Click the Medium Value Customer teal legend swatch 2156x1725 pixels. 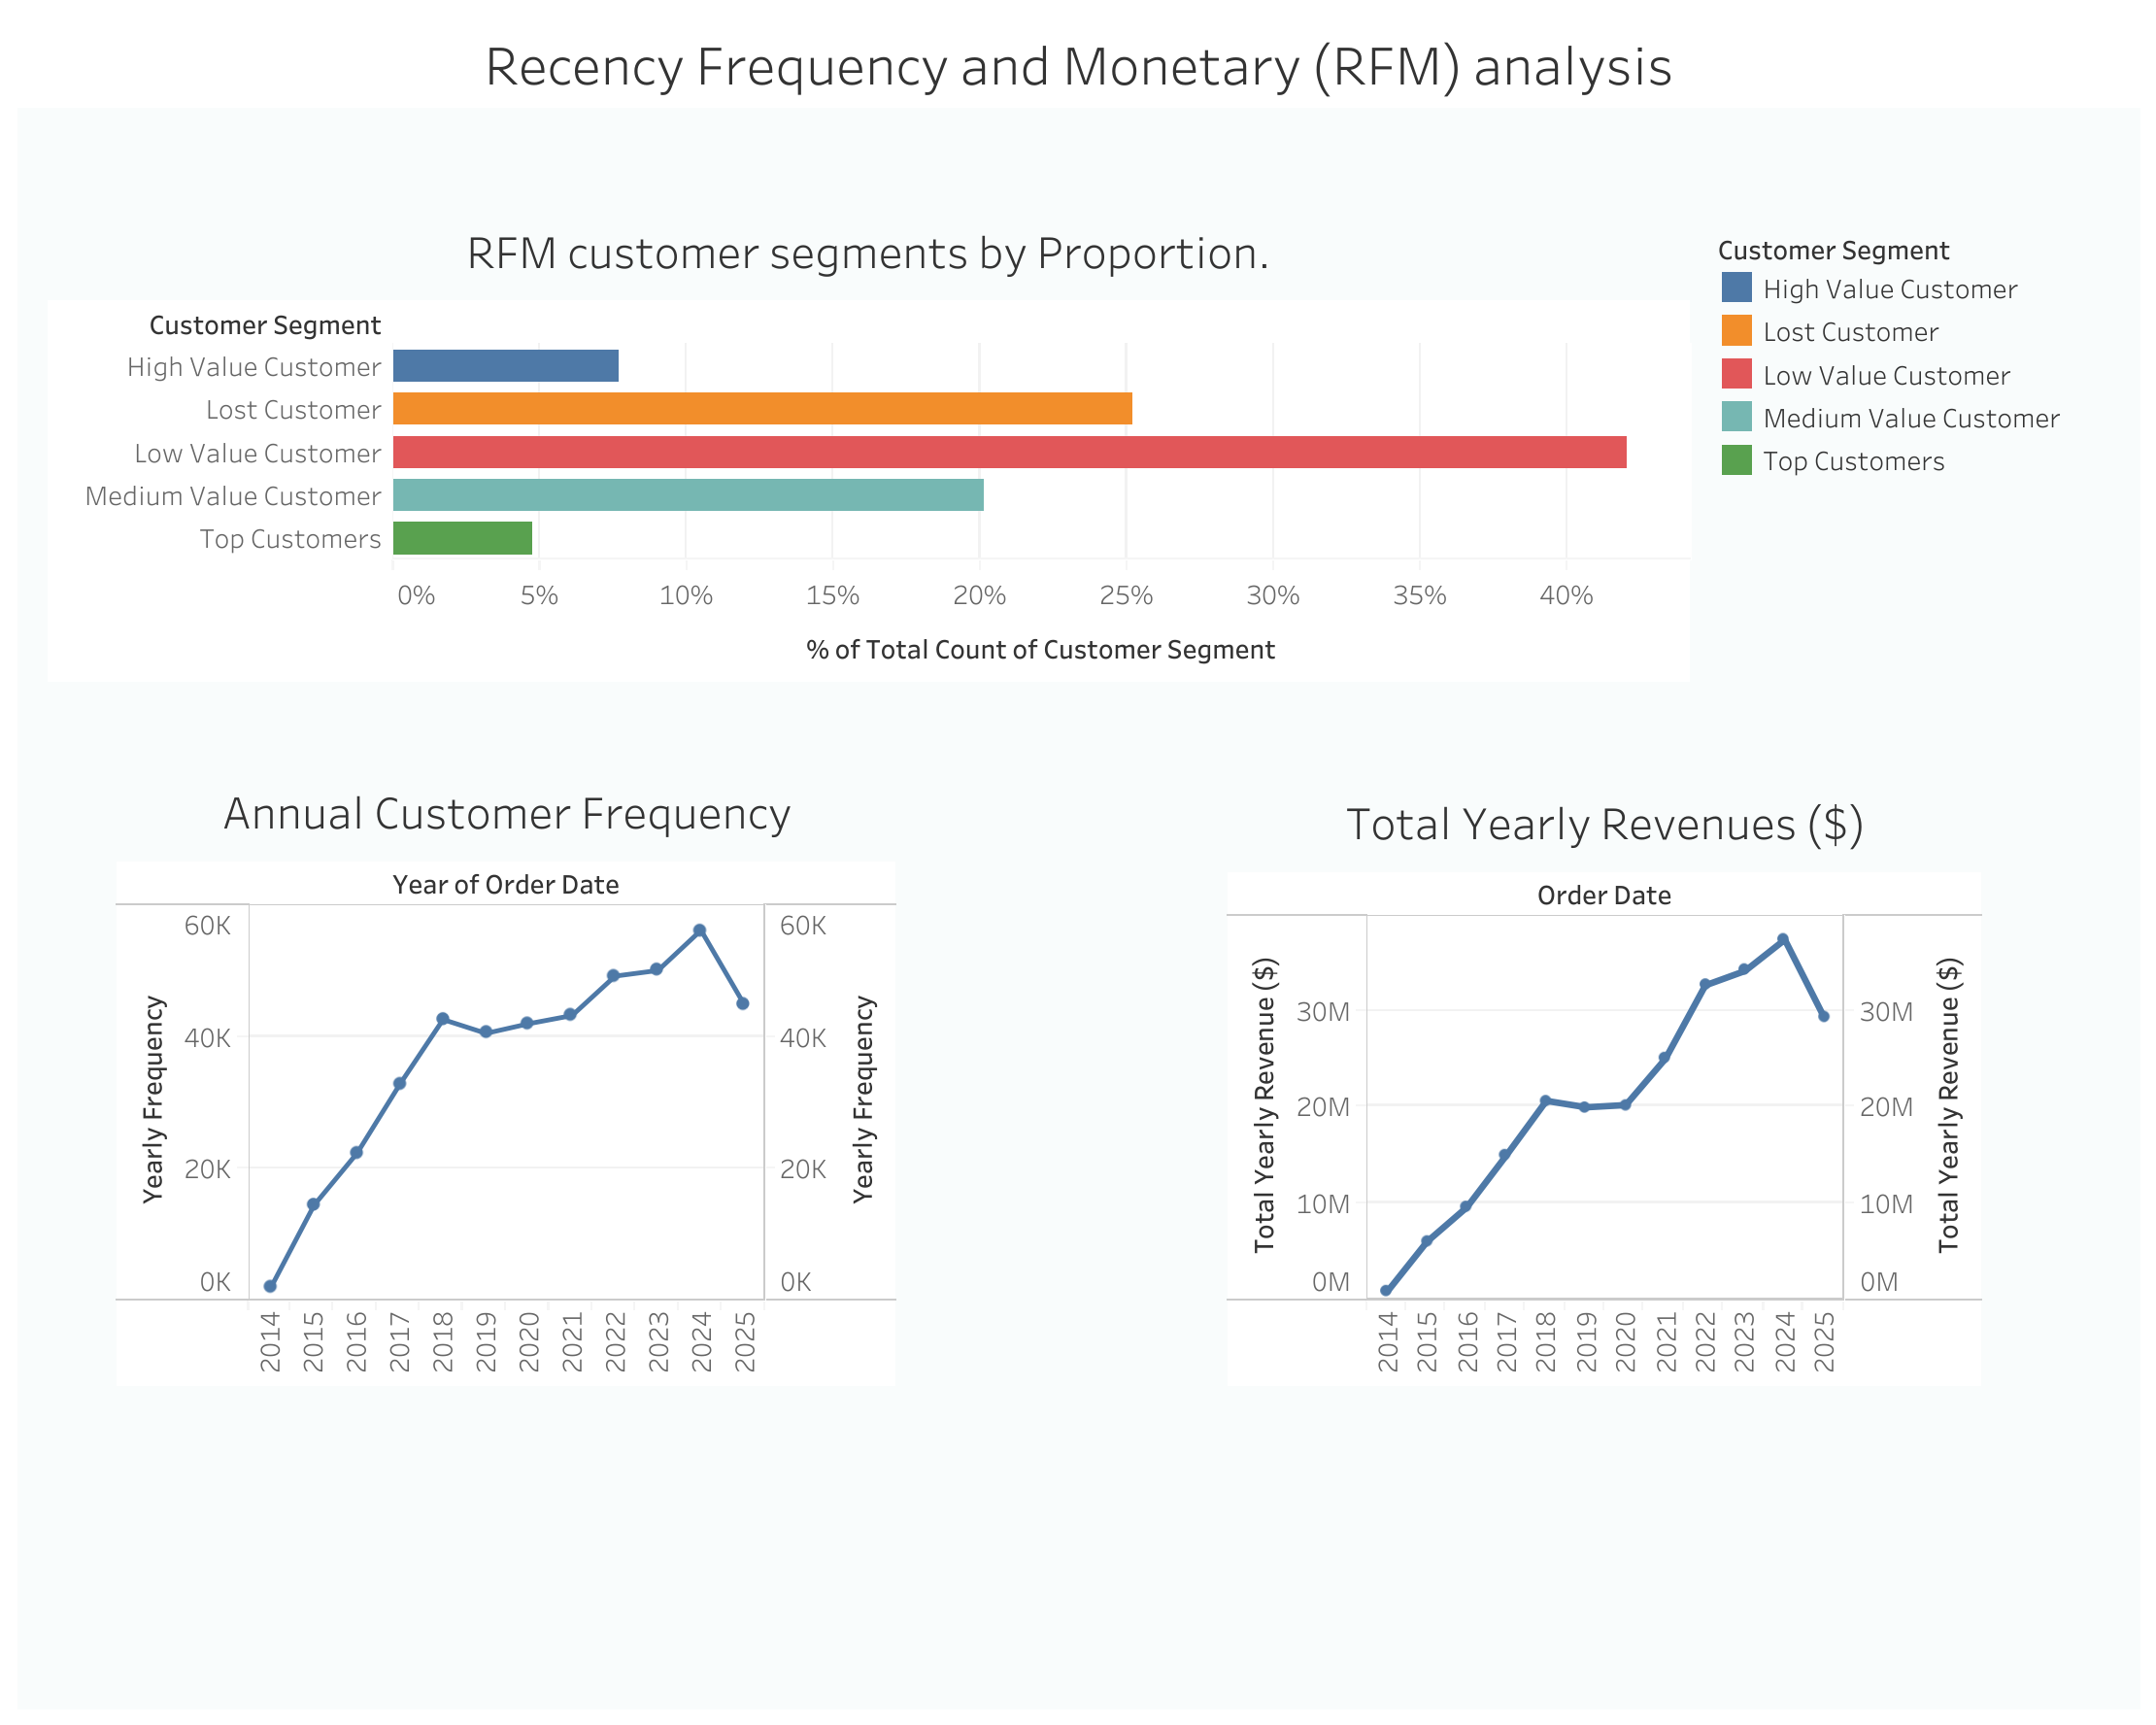tap(1736, 417)
